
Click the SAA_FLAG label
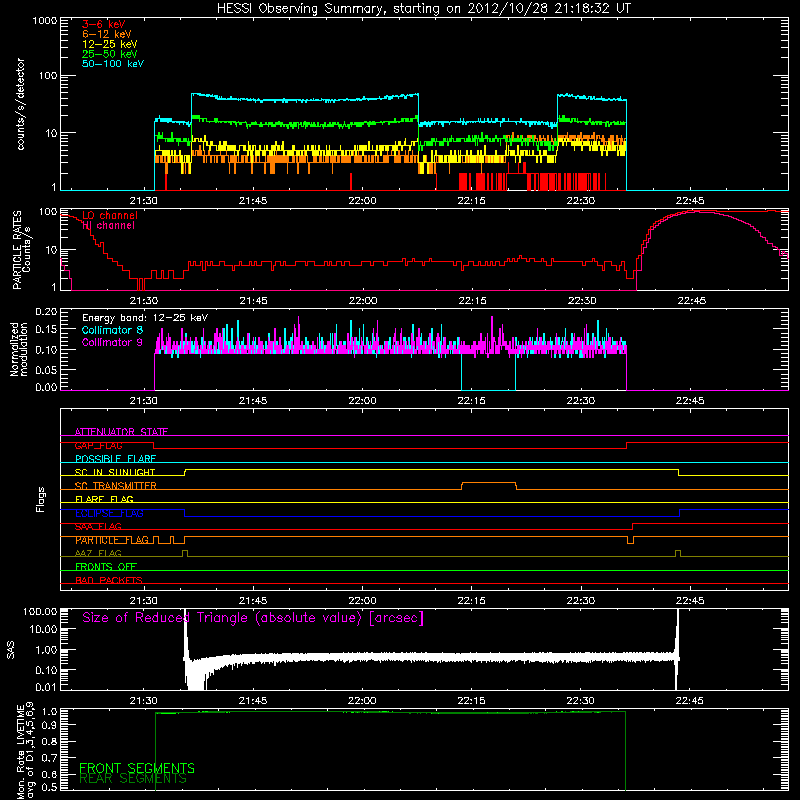[x=98, y=526]
